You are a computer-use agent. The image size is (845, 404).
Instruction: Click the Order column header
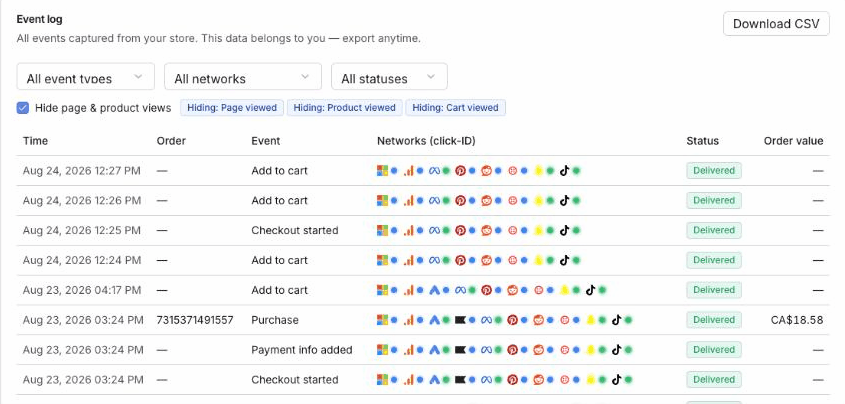[x=171, y=141]
